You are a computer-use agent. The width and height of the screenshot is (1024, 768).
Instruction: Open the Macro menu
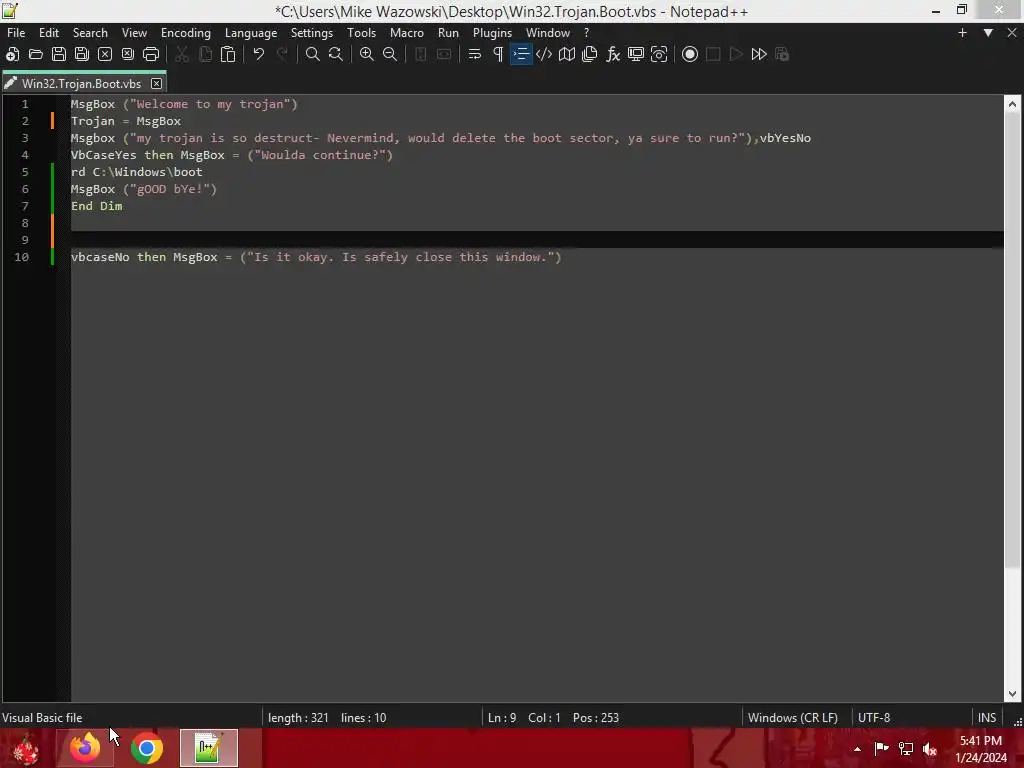(x=407, y=33)
